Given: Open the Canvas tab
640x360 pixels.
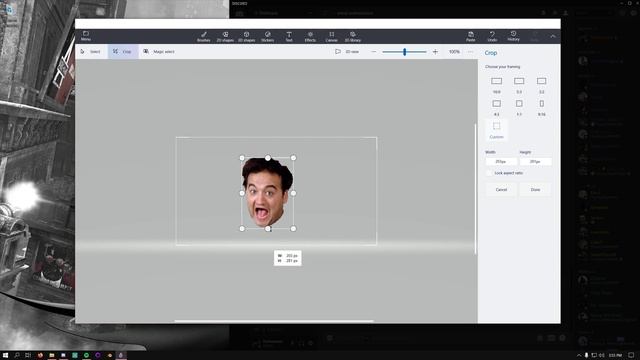Looking at the screenshot, I should [x=331, y=36].
